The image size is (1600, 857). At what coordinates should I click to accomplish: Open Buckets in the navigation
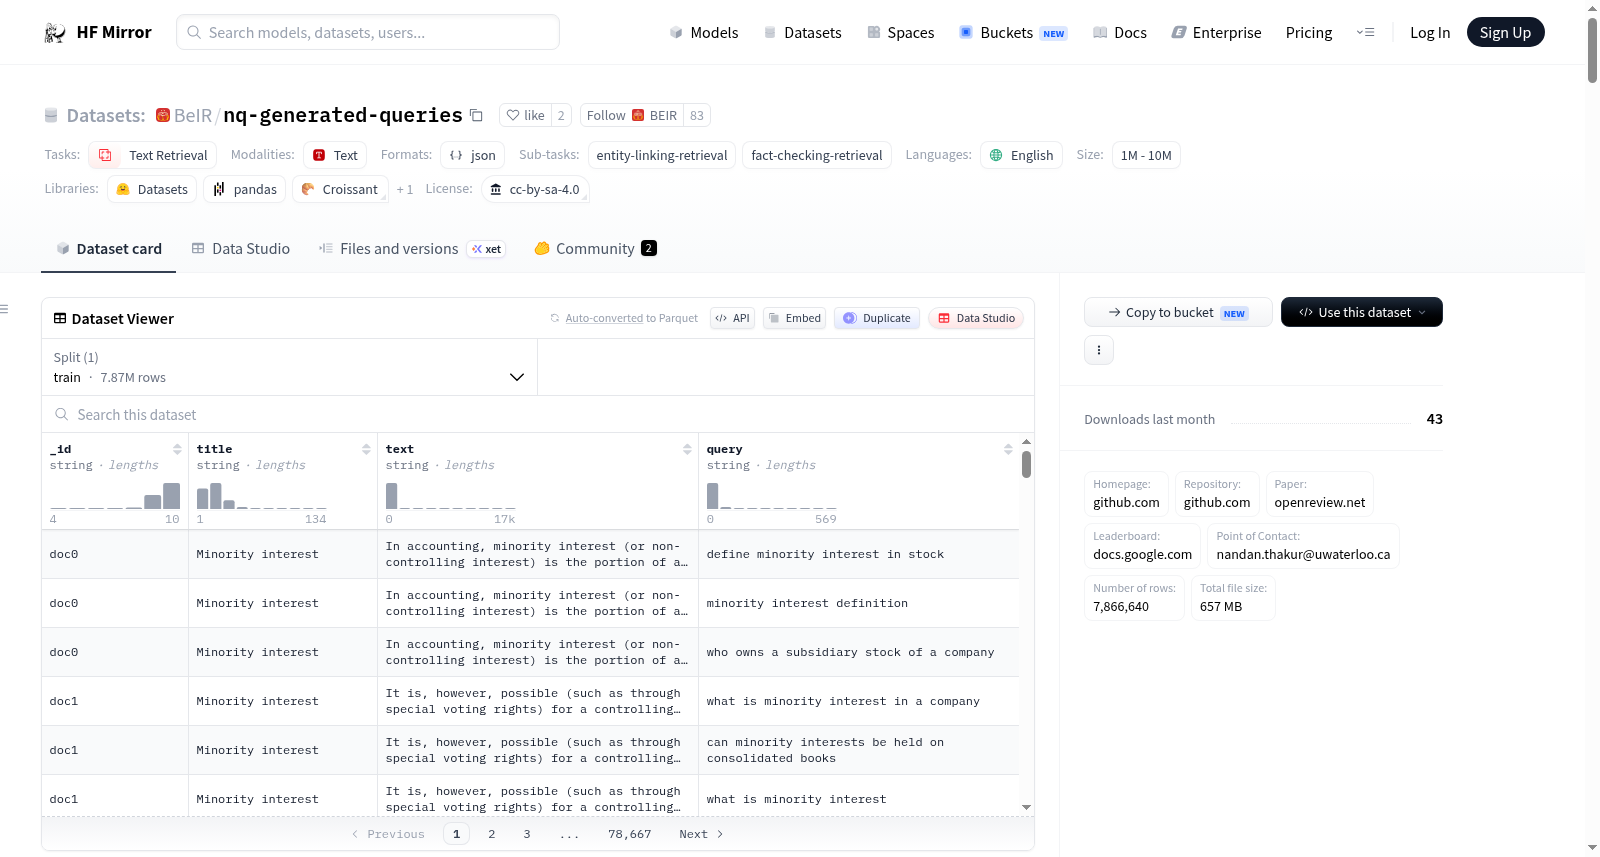[x=1013, y=33]
